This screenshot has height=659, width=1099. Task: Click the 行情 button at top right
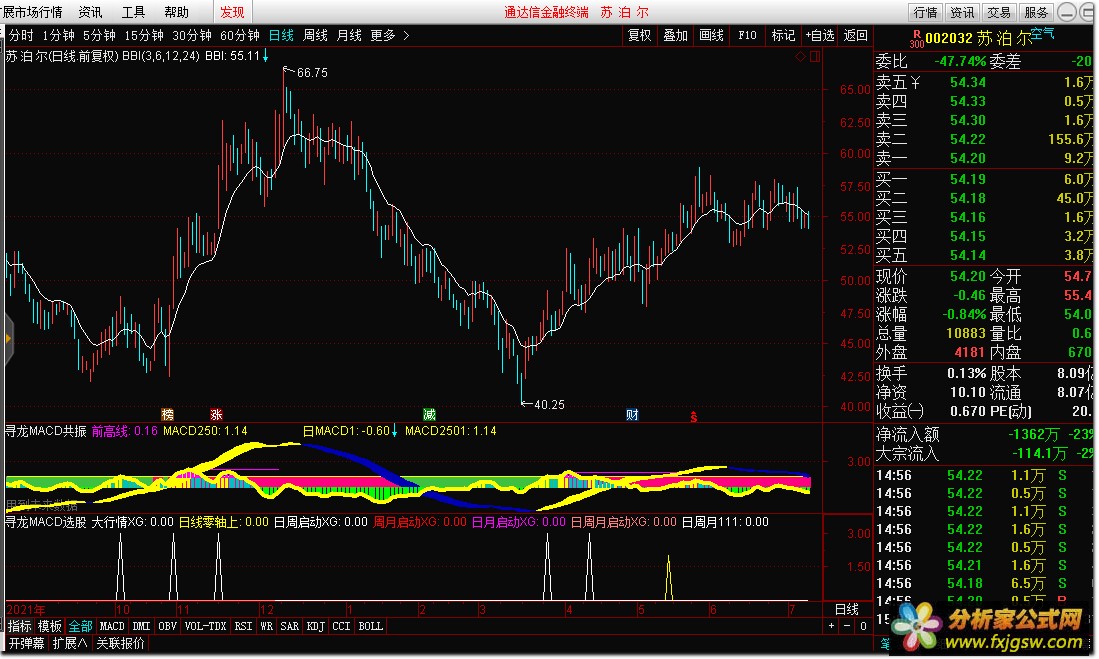tap(925, 12)
